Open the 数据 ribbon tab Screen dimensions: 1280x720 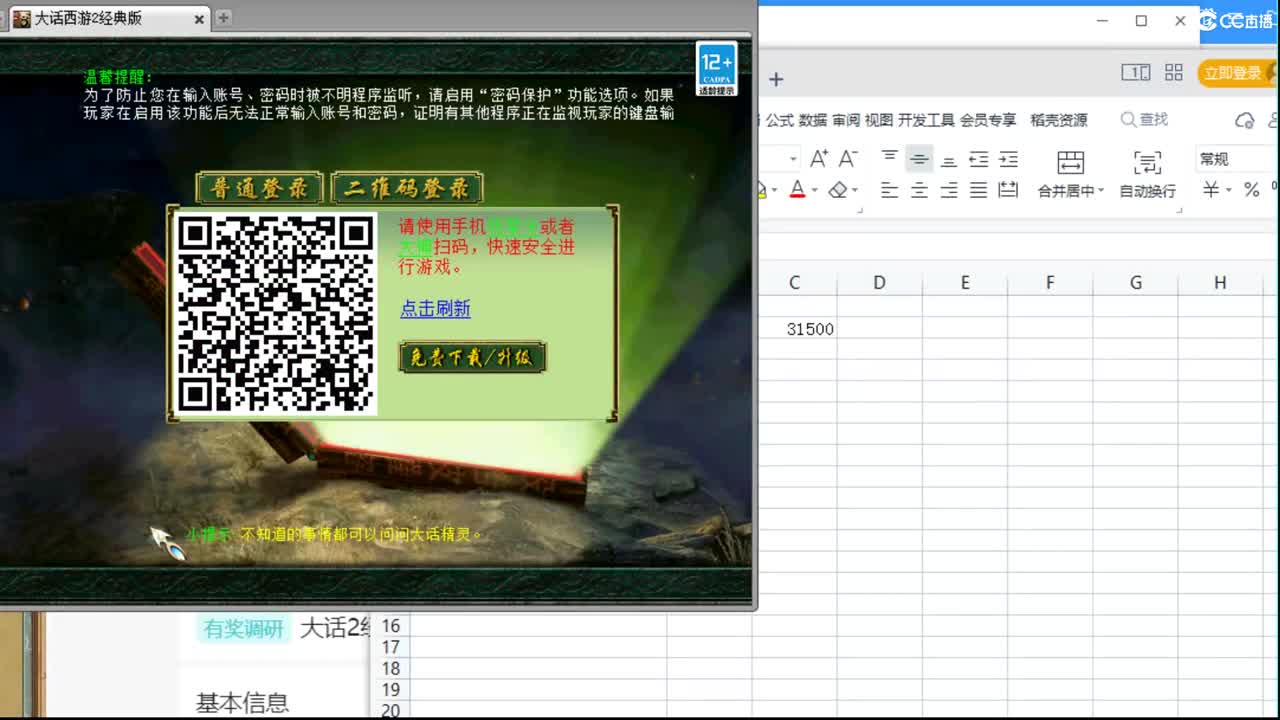pos(813,120)
